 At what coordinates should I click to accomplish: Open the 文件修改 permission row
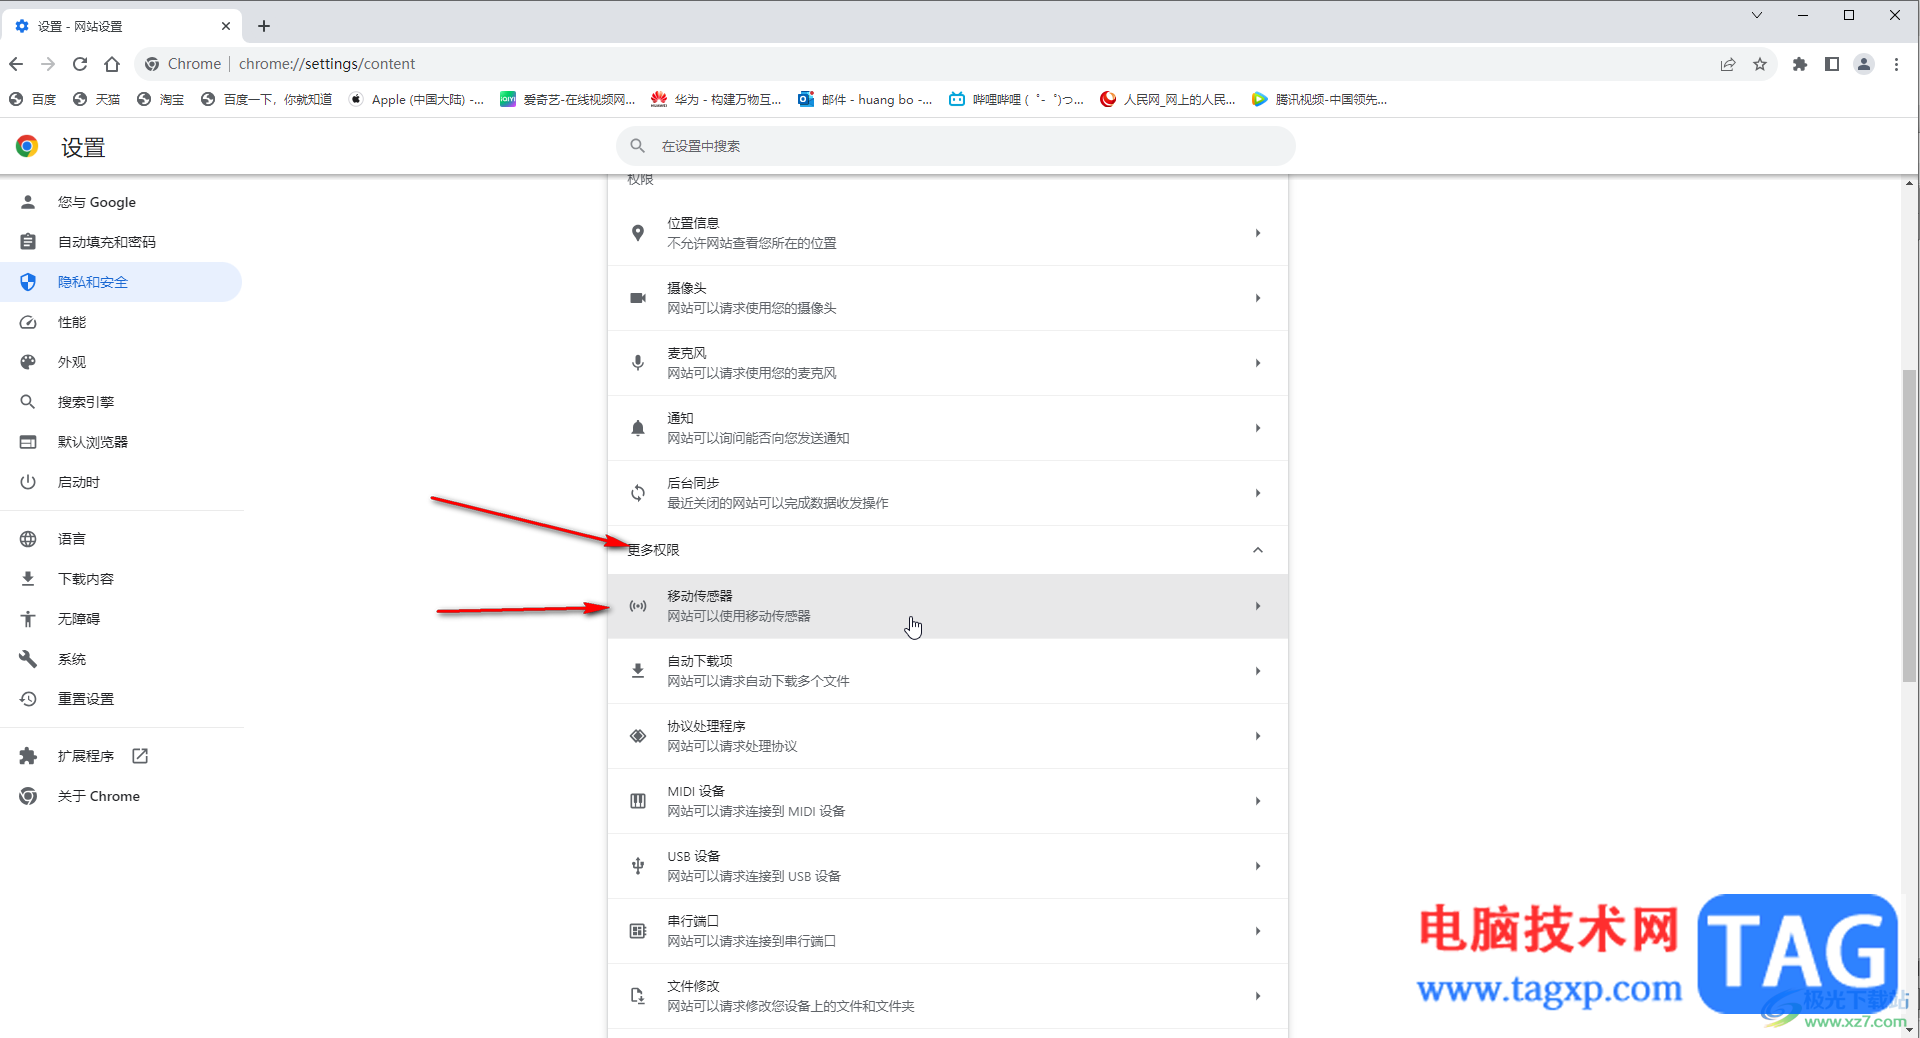[948, 996]
